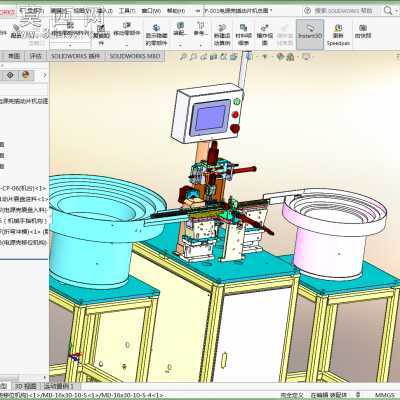Open the Exploded View tool
The width and height of the screenshot is (400, 400).
coord(265,35)
